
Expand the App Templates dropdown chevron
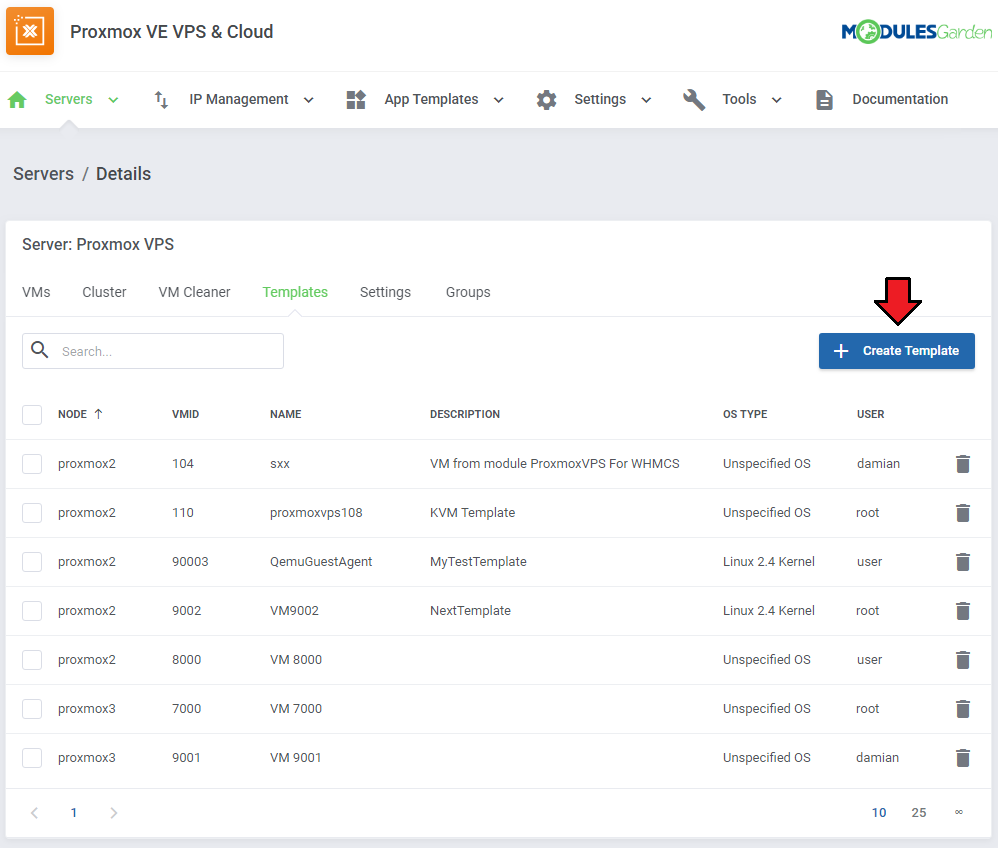(x=499, y=100)
